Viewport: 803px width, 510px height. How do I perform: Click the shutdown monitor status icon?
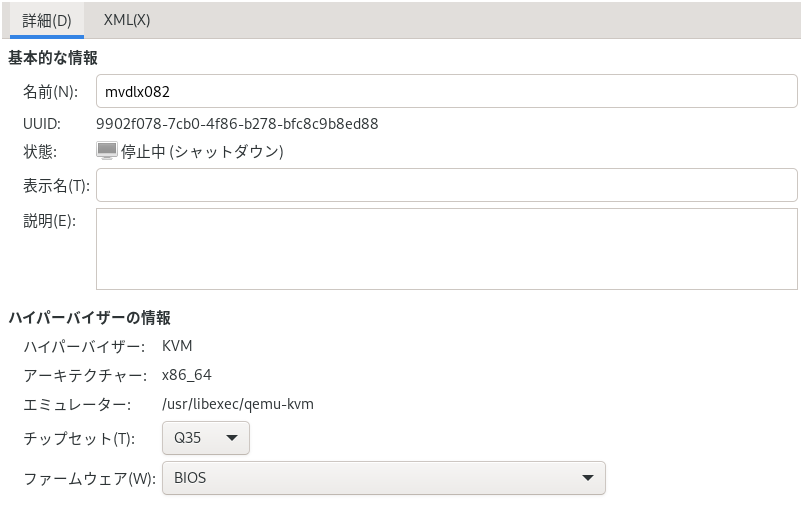[x=107, y=151]
